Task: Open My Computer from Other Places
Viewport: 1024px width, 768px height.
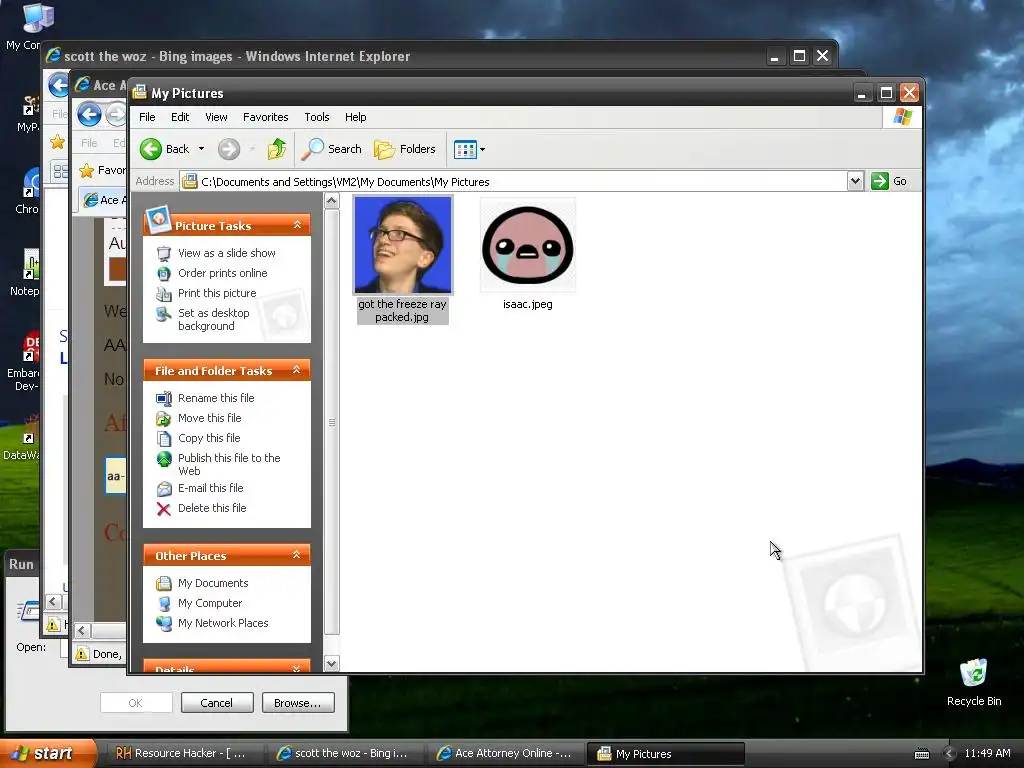Action: tap(210, 603)
